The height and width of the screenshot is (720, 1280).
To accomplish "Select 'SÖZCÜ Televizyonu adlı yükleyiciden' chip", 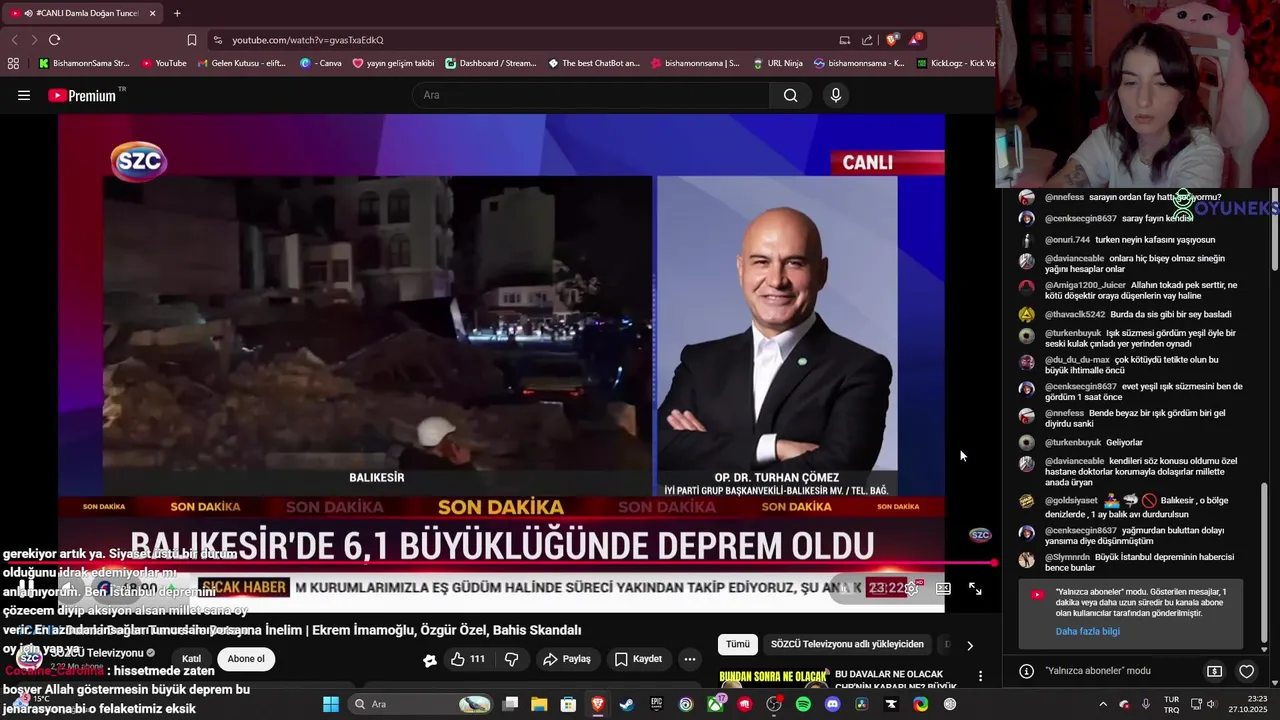I will click(x=847, y=645).
